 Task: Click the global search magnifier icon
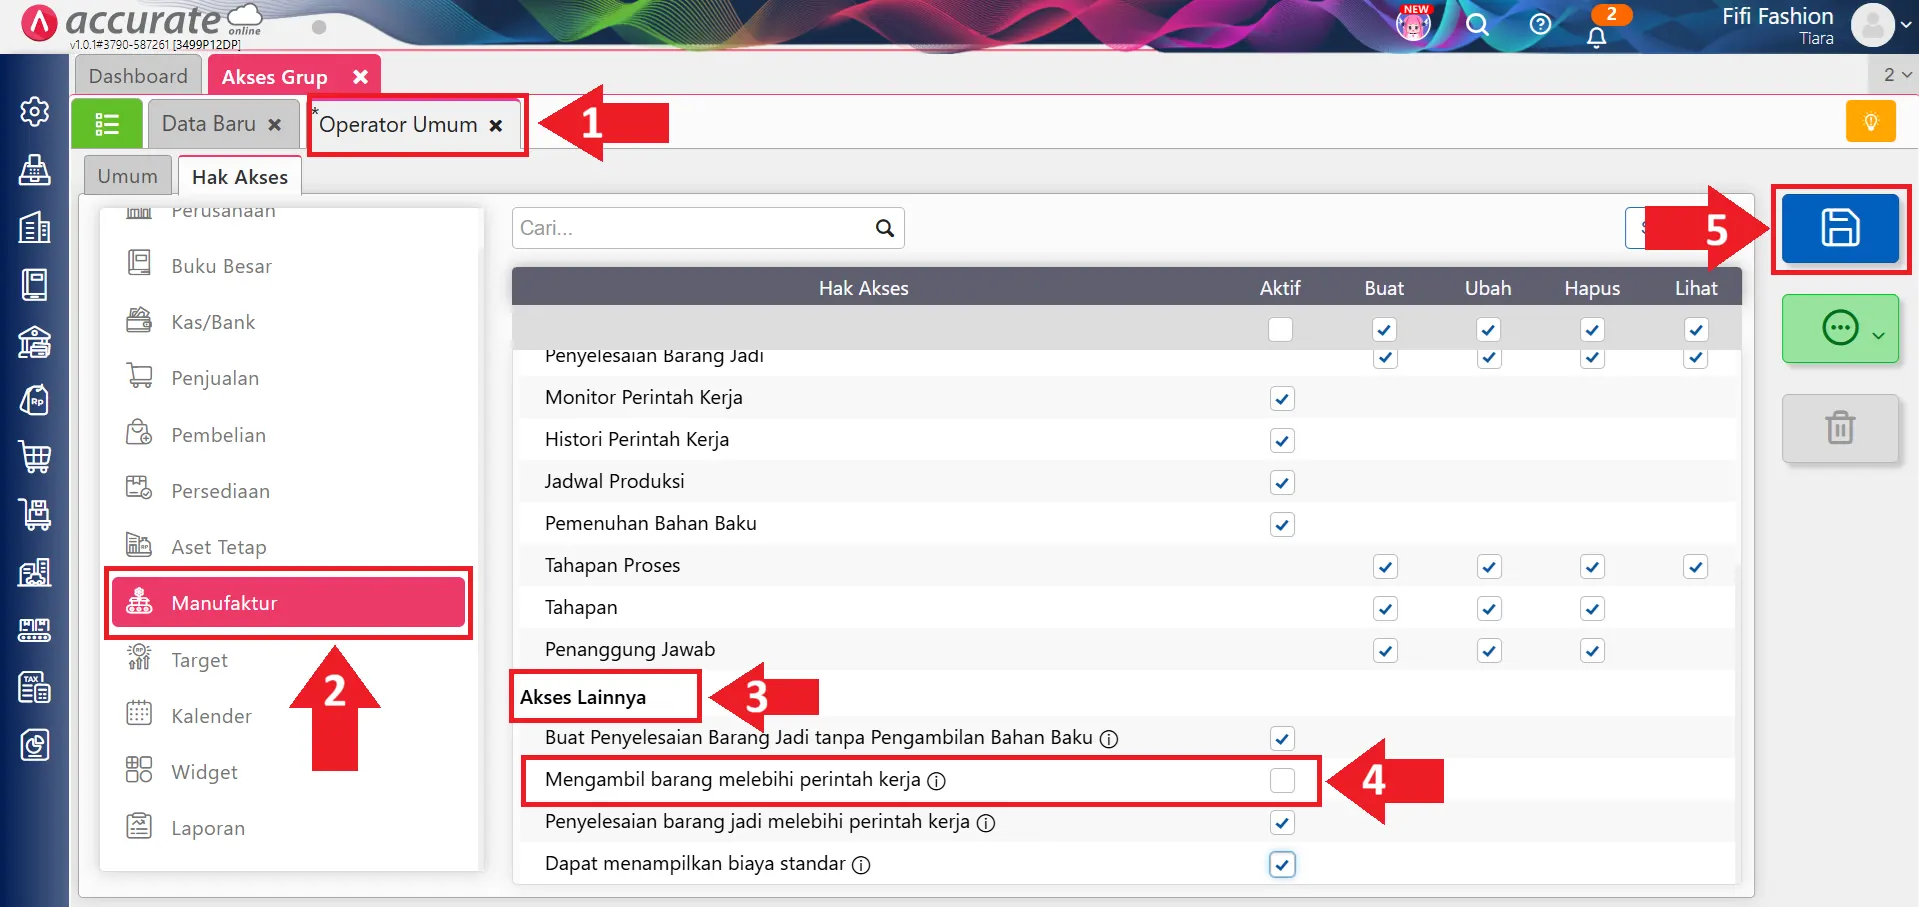pyautogui.click(x=1477, y=24)
